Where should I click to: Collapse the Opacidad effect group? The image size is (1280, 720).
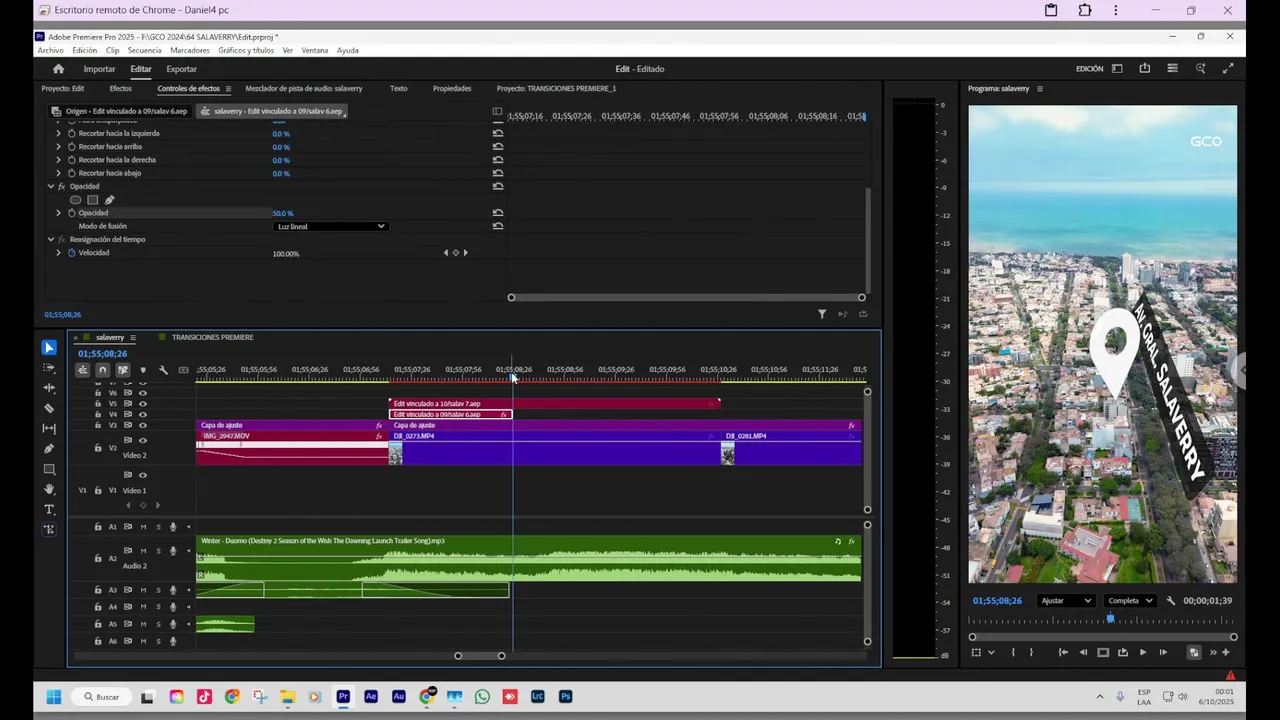tap(51, 186)
